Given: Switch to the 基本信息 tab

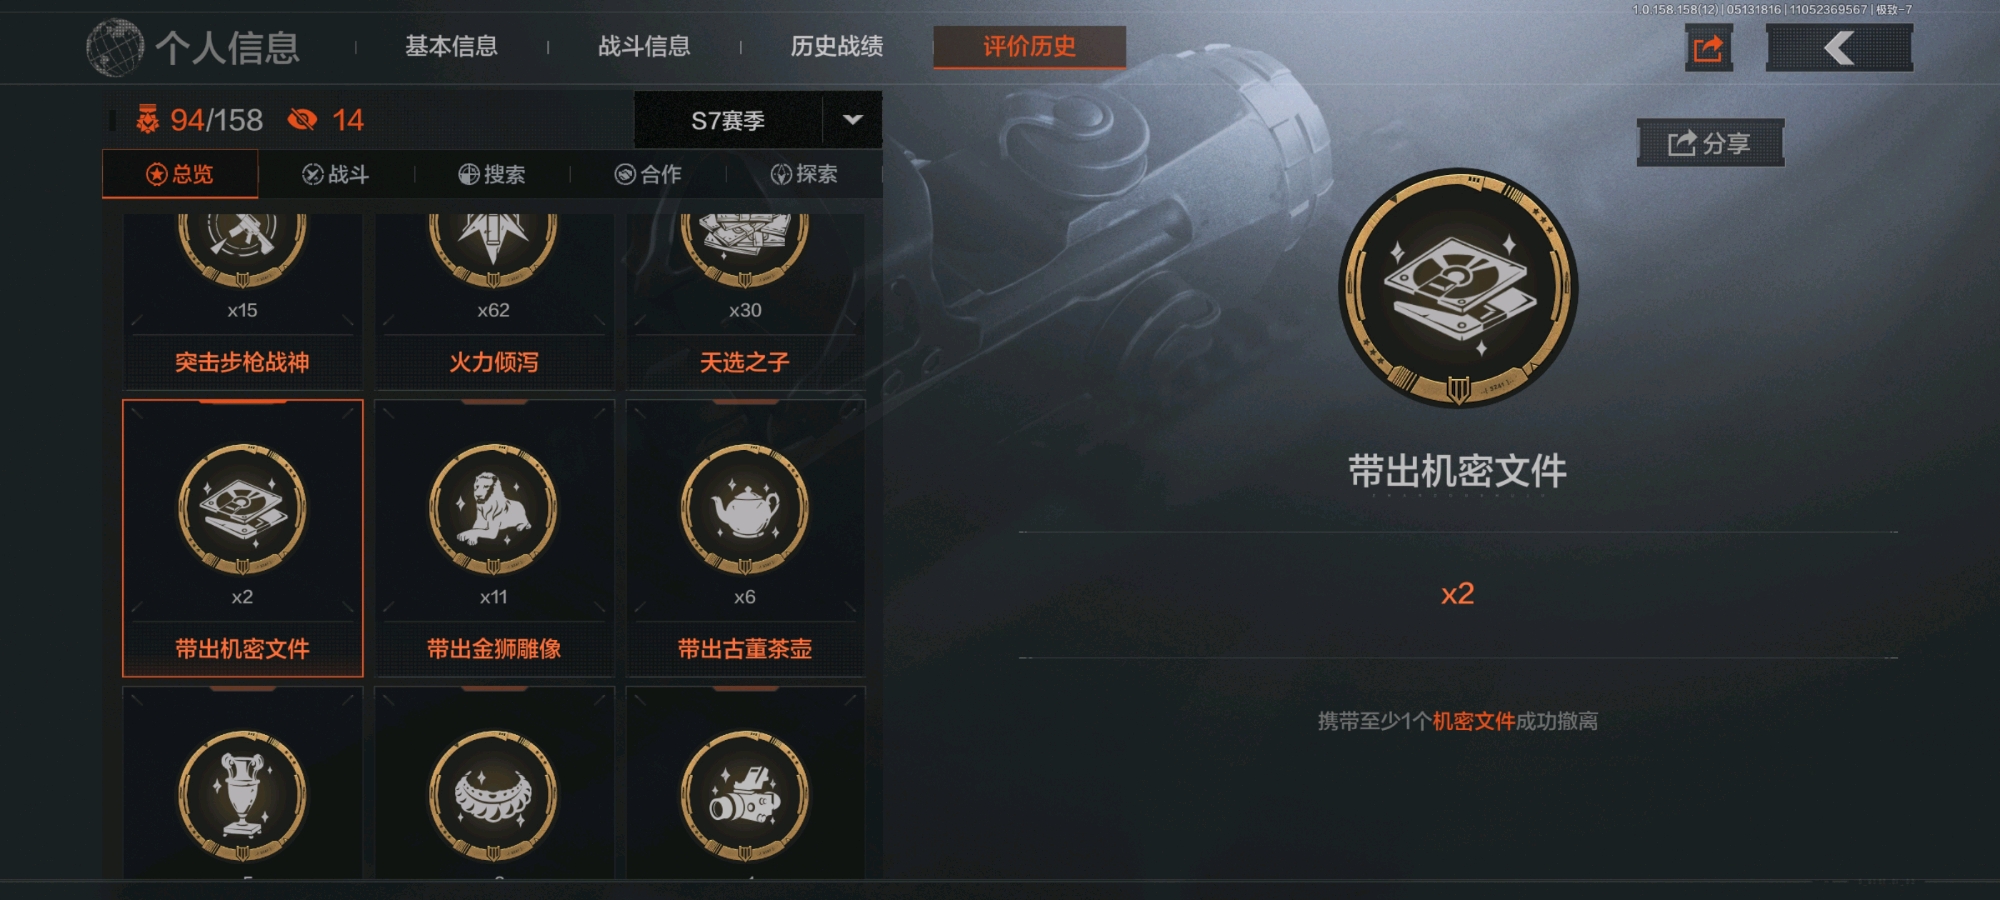Looking at the screenshot, I should click(451, 46).
